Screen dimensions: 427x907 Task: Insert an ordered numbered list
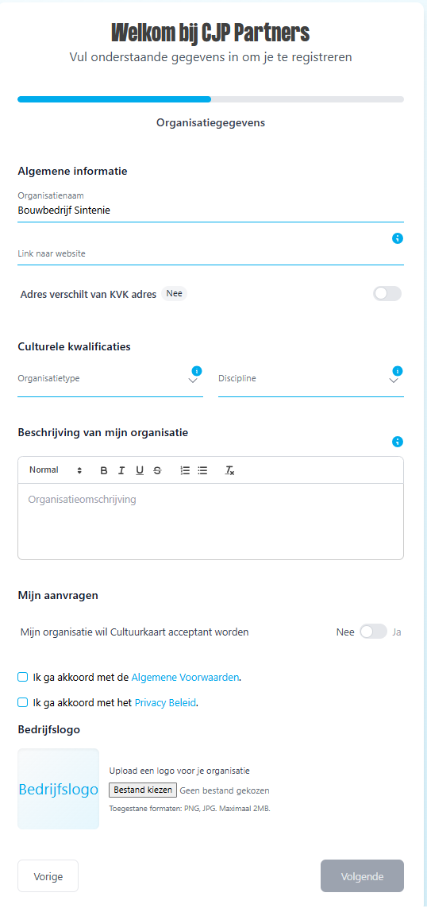point(185,470)
